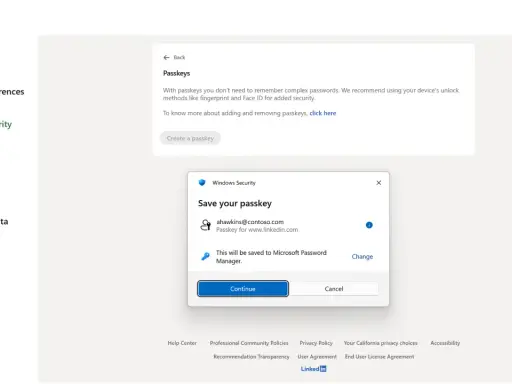Screen dimensions: 512x384
Task: Click the key icon for Microsoft Password Manager
Action: (205, 256)
